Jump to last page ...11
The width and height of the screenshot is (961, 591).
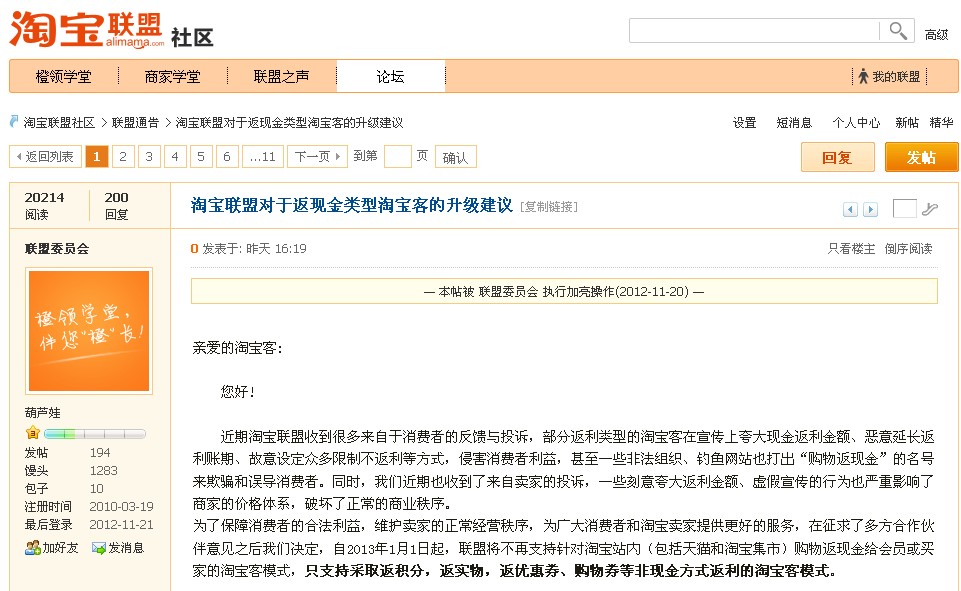[263, 156]
